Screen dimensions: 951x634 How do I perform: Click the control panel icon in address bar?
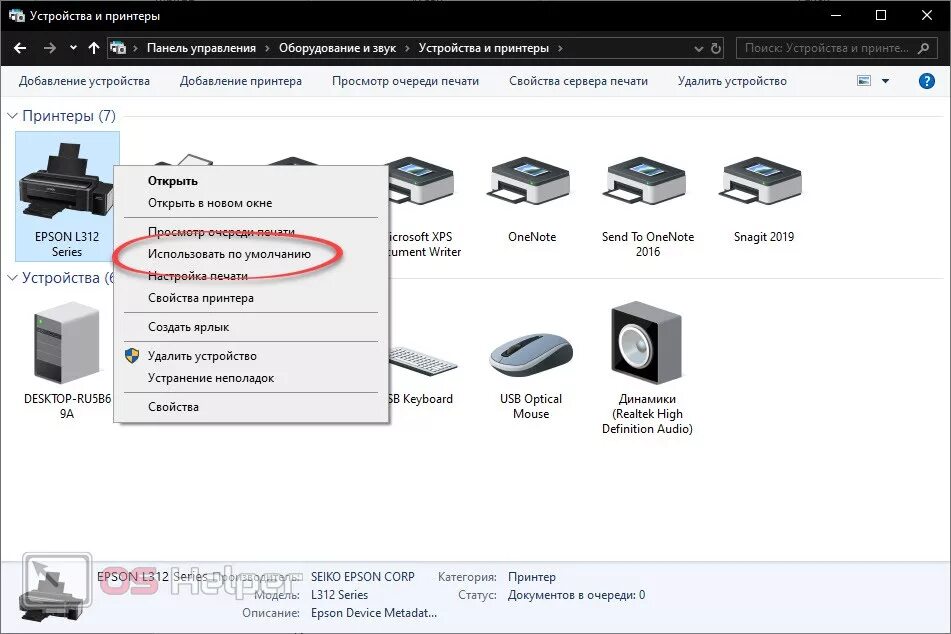tap(118, 48)
